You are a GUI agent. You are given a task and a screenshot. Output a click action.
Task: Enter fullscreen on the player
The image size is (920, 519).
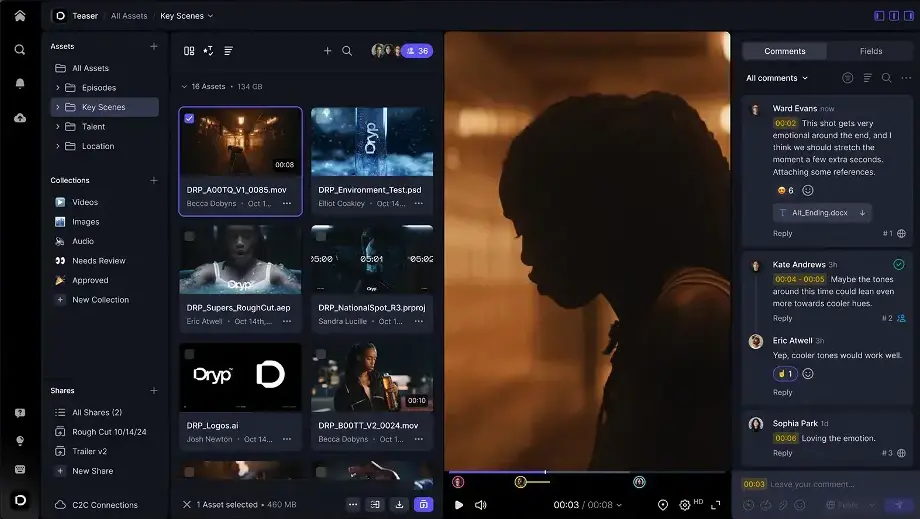coord(716,505)
